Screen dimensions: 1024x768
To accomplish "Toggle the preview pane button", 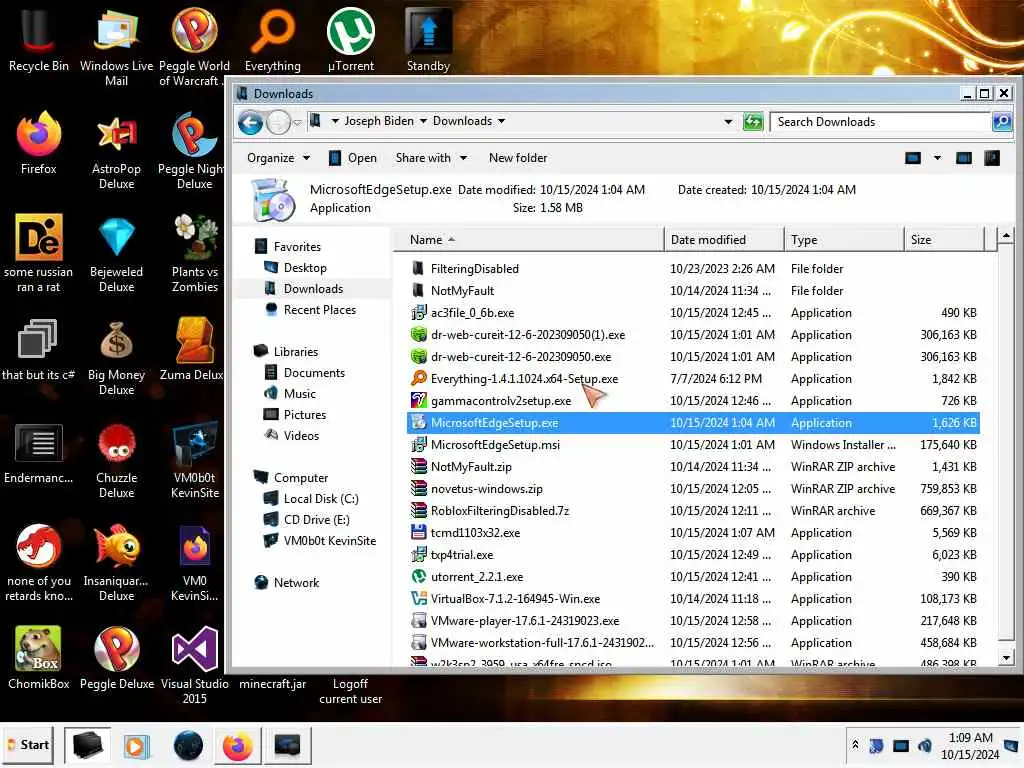I will (963, 158).
